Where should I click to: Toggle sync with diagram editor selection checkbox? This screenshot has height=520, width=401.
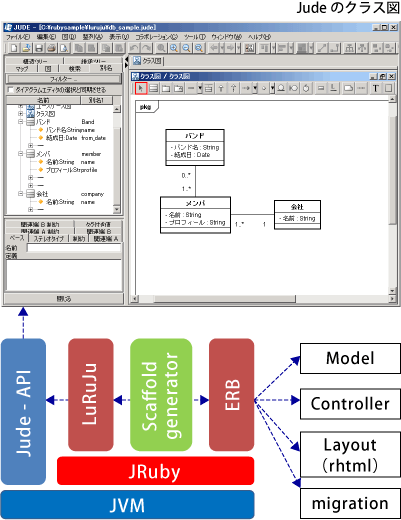coord(11,90)
